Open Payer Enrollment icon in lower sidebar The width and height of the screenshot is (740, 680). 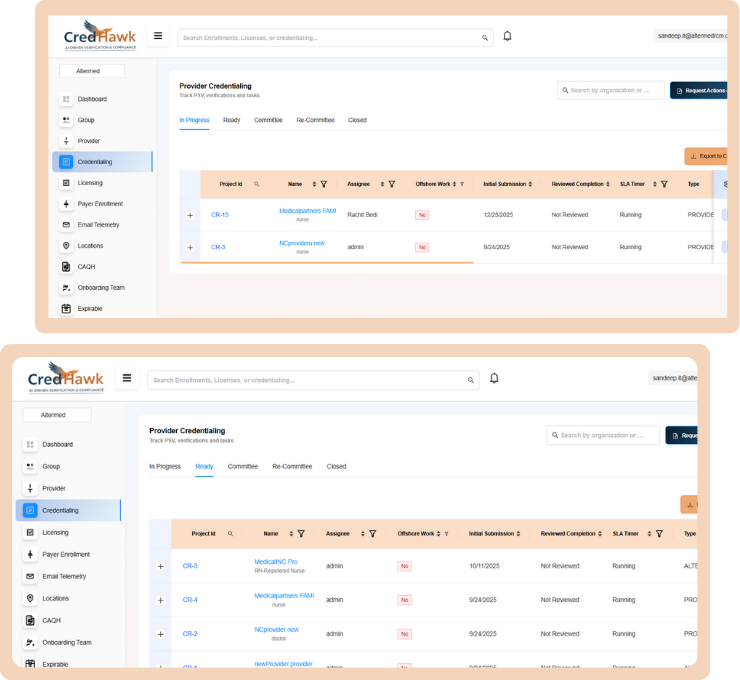(x=30, y=554)
